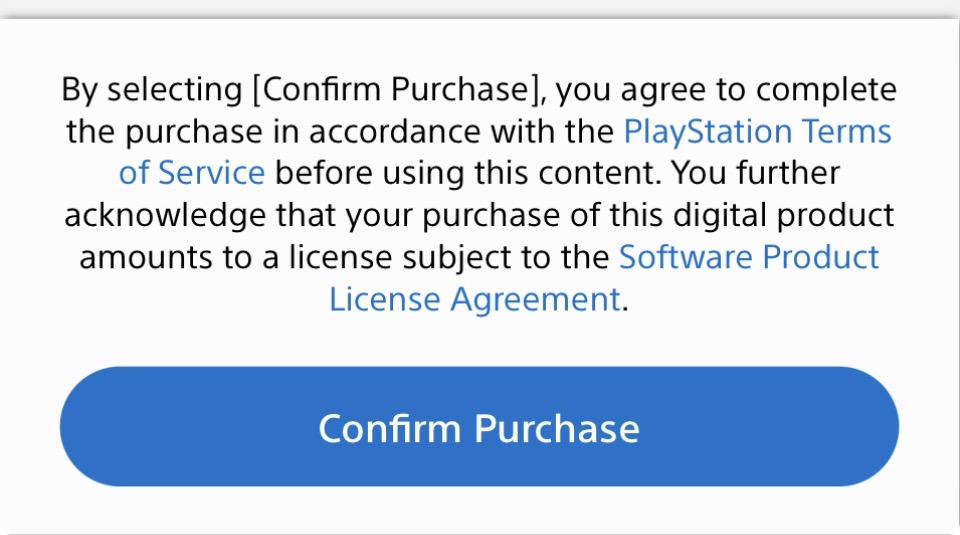The image size is (960, 535).
Task: Tap the blue pill-shaped Confirm Purchase button
Action: coord(479,427)
